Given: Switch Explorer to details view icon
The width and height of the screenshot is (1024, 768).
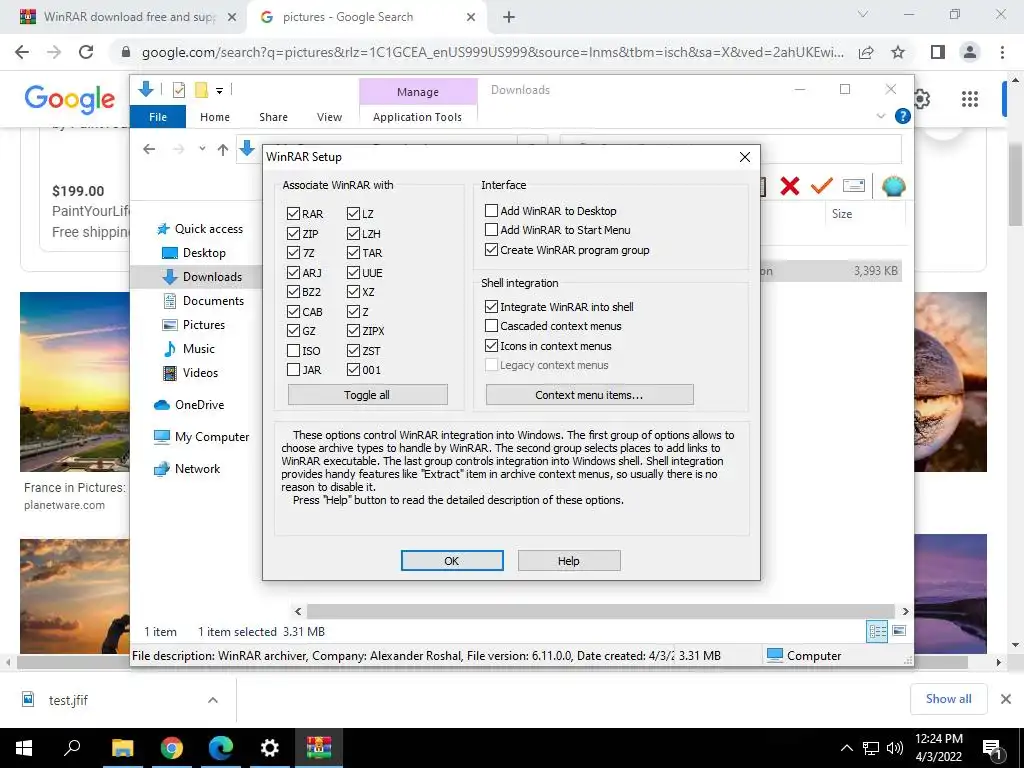Looking at the screenshot, I should (877, 631).
